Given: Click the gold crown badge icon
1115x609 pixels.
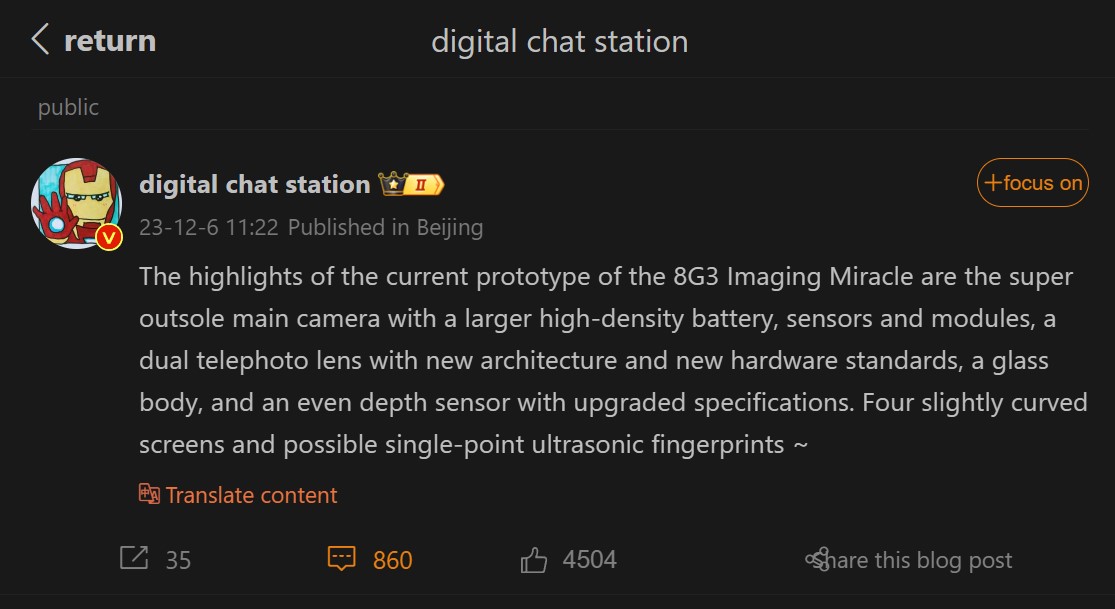Looking at the screenshot, I should (x=392, y=184).
